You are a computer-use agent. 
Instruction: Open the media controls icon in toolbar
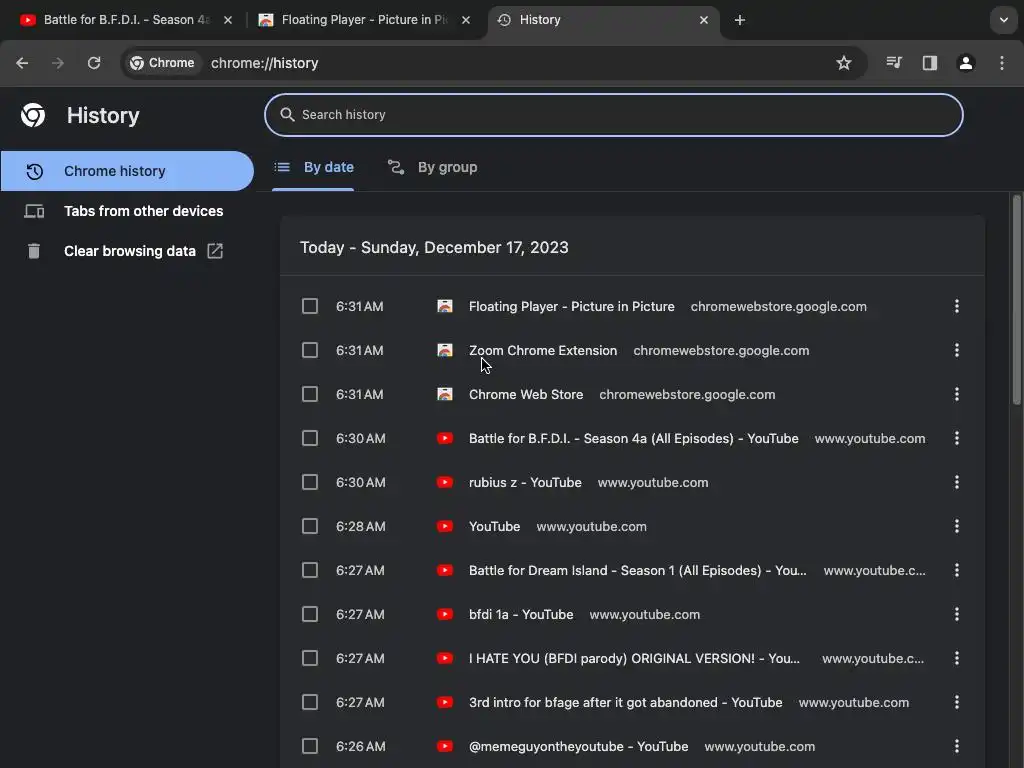tap(894, 63)
